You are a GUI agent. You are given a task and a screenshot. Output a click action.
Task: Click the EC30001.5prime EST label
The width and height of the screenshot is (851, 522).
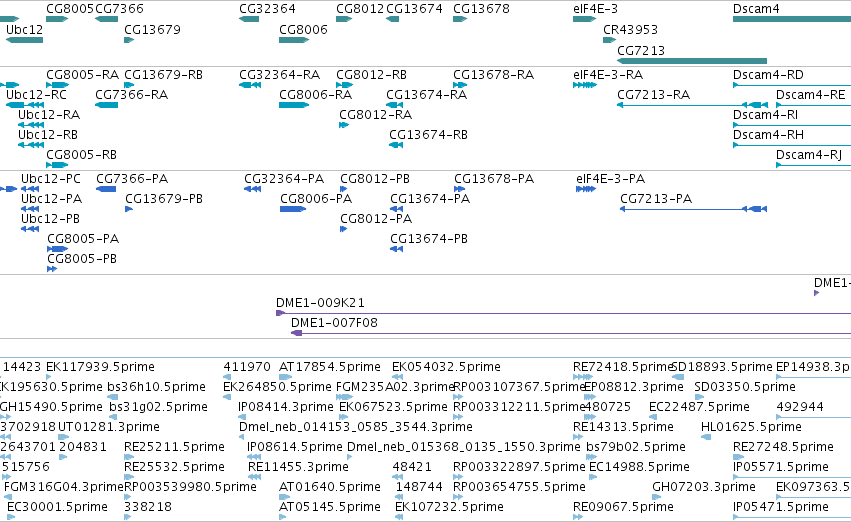tap(58, 507)
